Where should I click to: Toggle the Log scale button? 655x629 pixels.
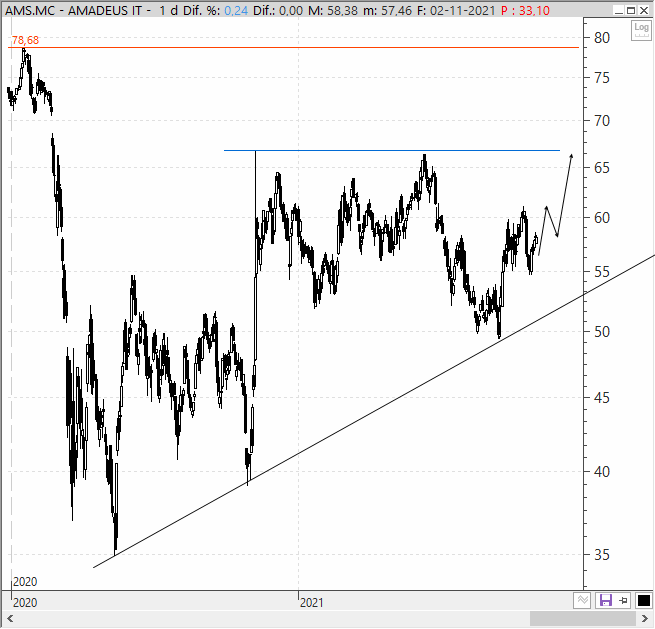pos(641,30)
